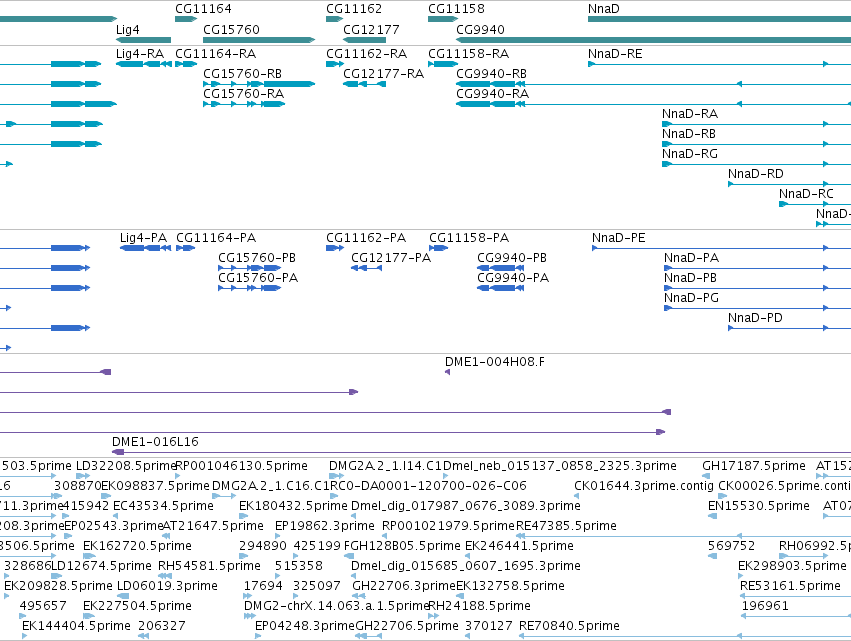Click the EK298903.5prime EST label
Screen dimensions: 851x641
[792, 566]
